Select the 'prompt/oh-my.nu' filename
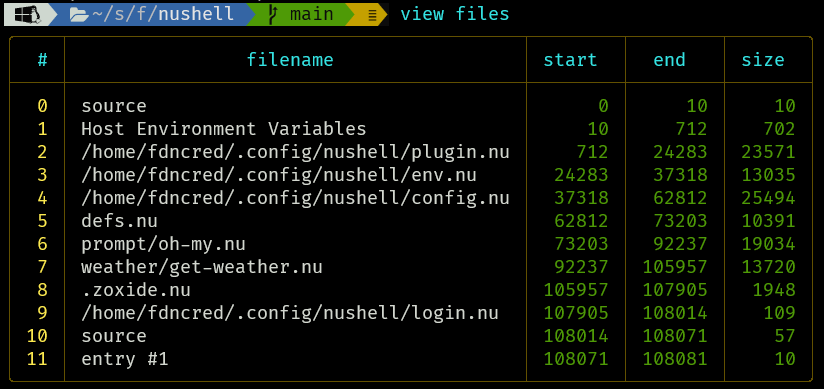This screenshot has width=824, height=389. coord(163,244)
